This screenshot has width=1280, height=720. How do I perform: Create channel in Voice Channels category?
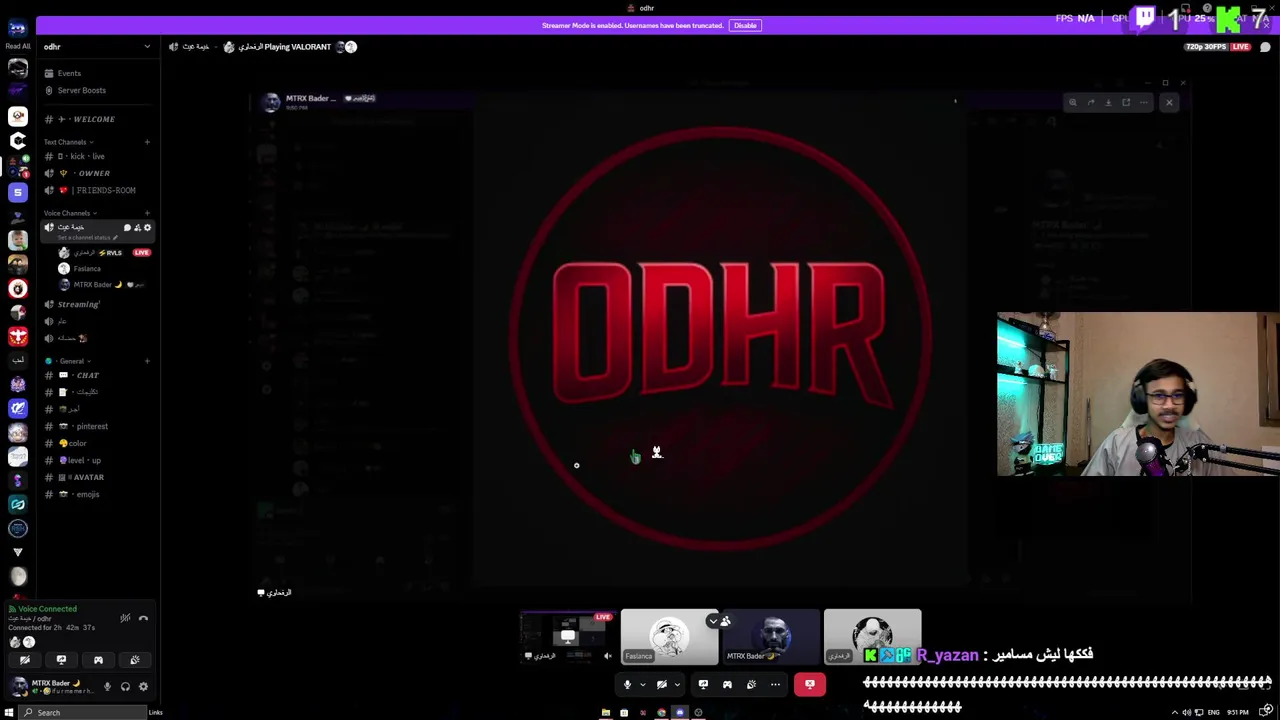point(147,213)
